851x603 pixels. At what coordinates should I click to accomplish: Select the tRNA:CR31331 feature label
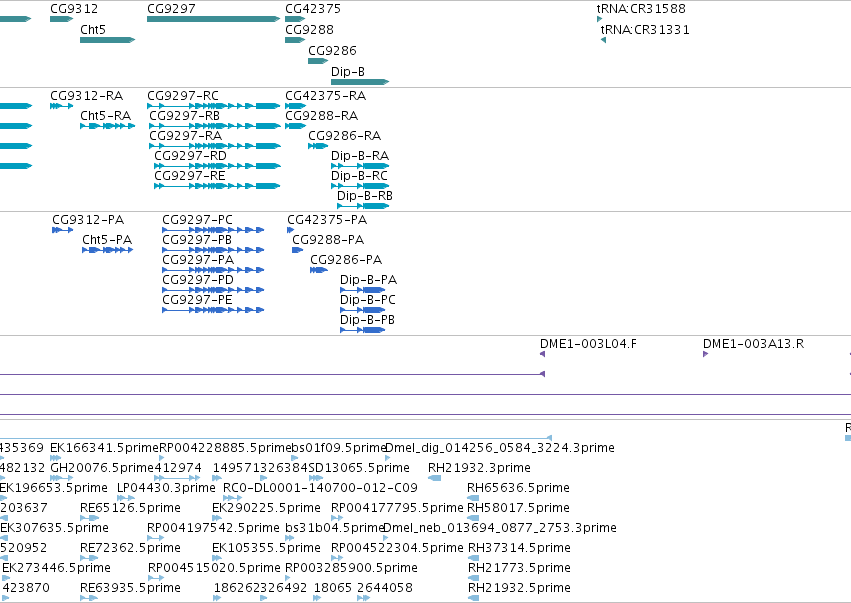(645, 29)
